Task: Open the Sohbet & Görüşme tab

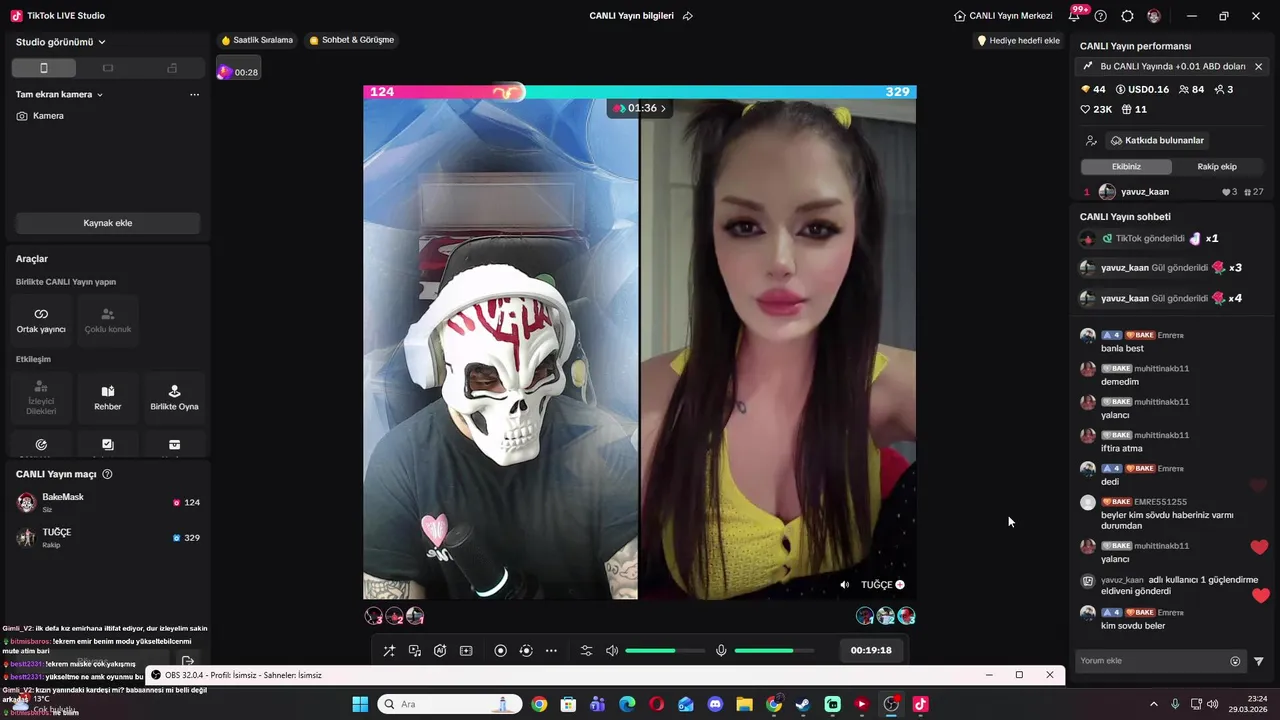Action: pyautogui.click(x=352, y=40)
